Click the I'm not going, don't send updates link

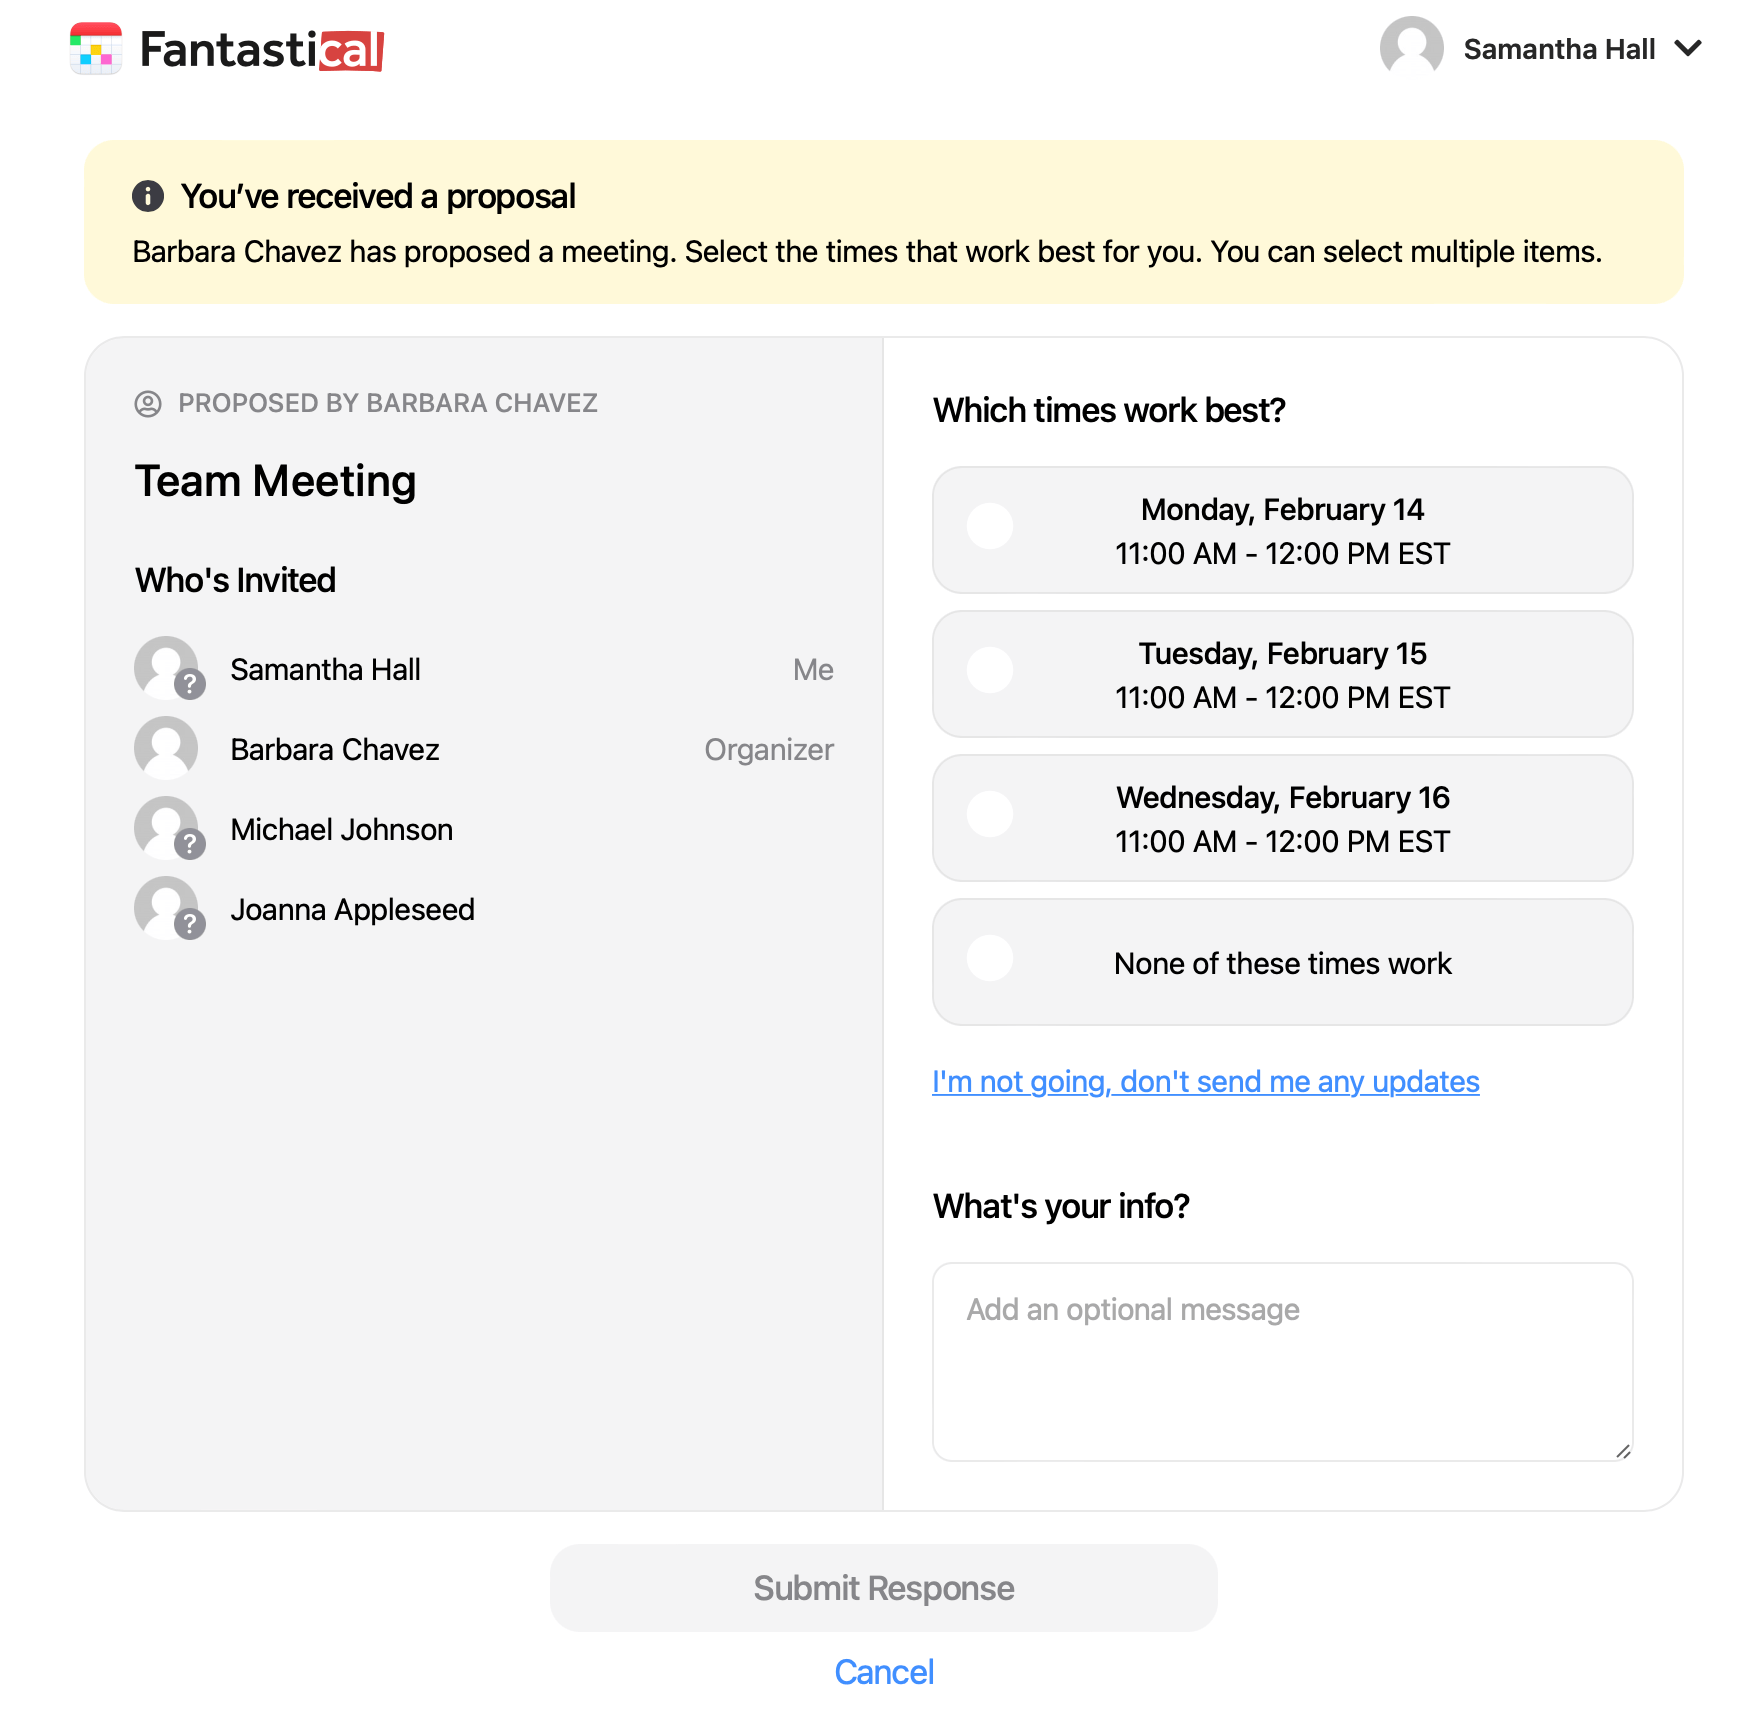1205,1081
